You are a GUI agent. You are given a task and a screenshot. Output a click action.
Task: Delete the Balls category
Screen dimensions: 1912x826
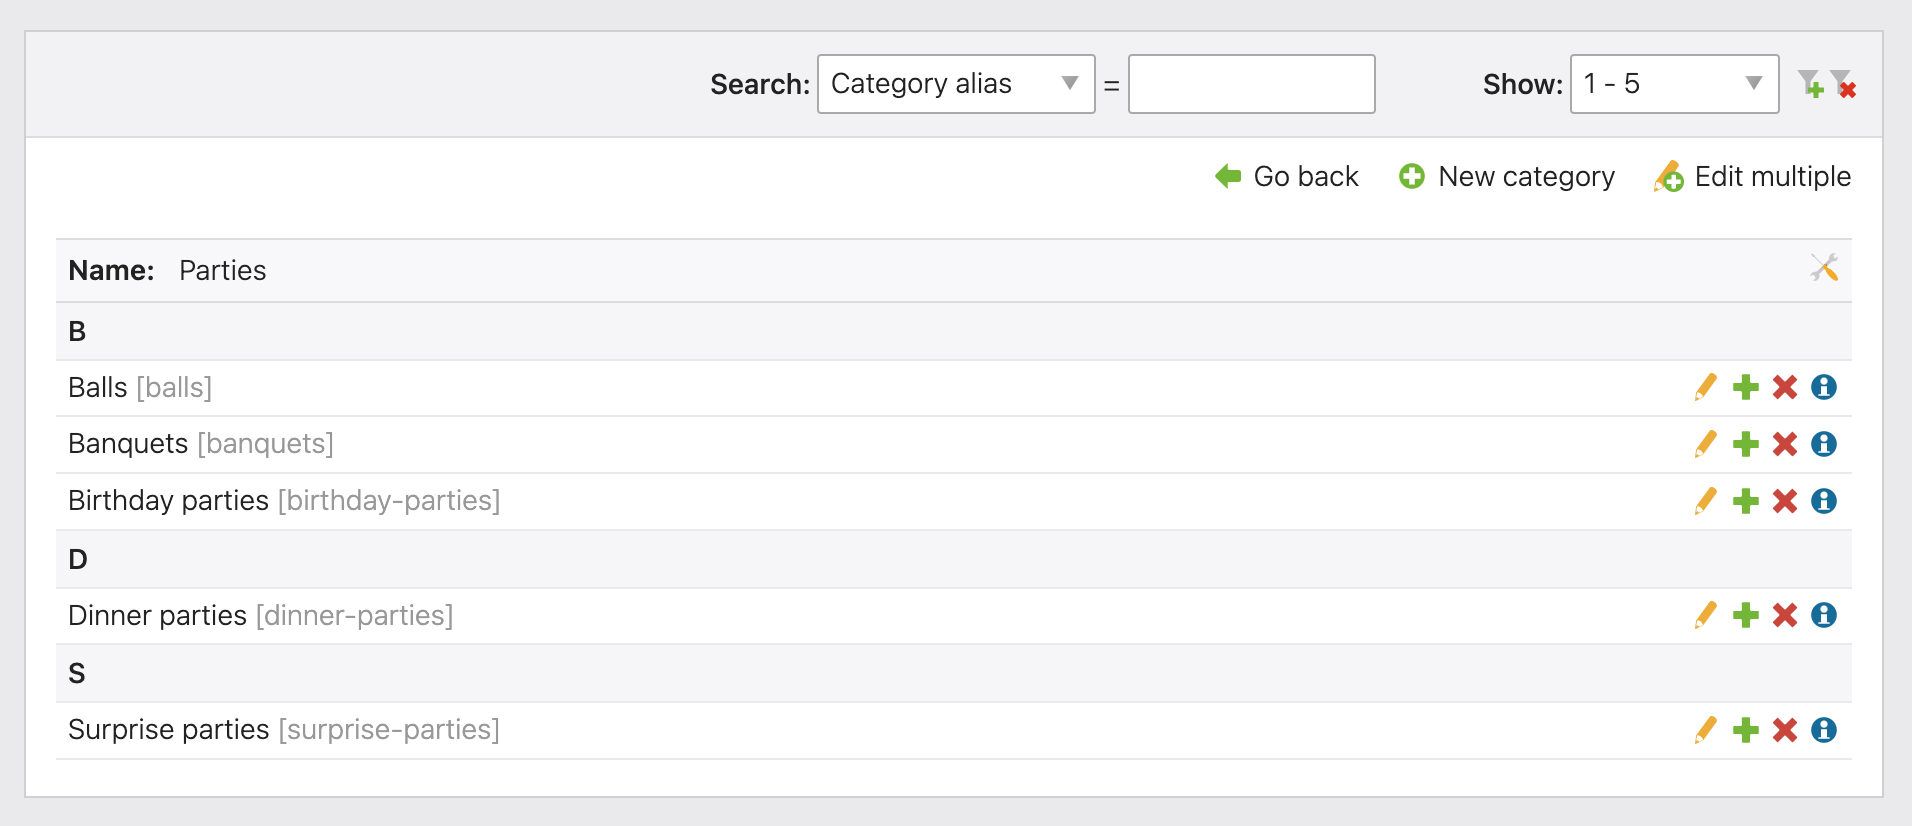[1785, 387]
